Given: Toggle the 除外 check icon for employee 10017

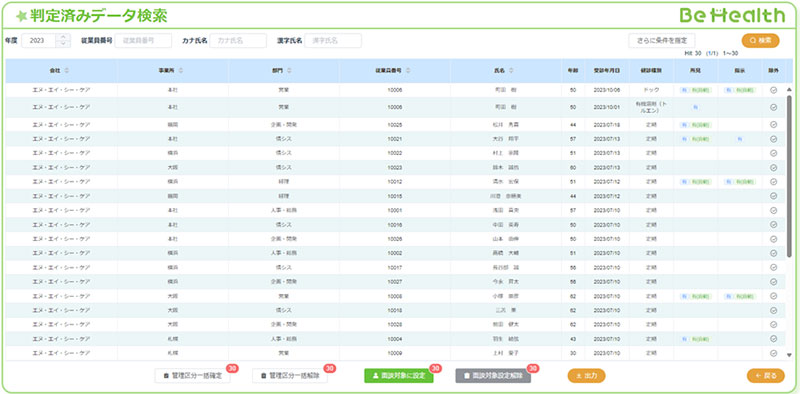Looking at the screenshot, I should (773, 267).
